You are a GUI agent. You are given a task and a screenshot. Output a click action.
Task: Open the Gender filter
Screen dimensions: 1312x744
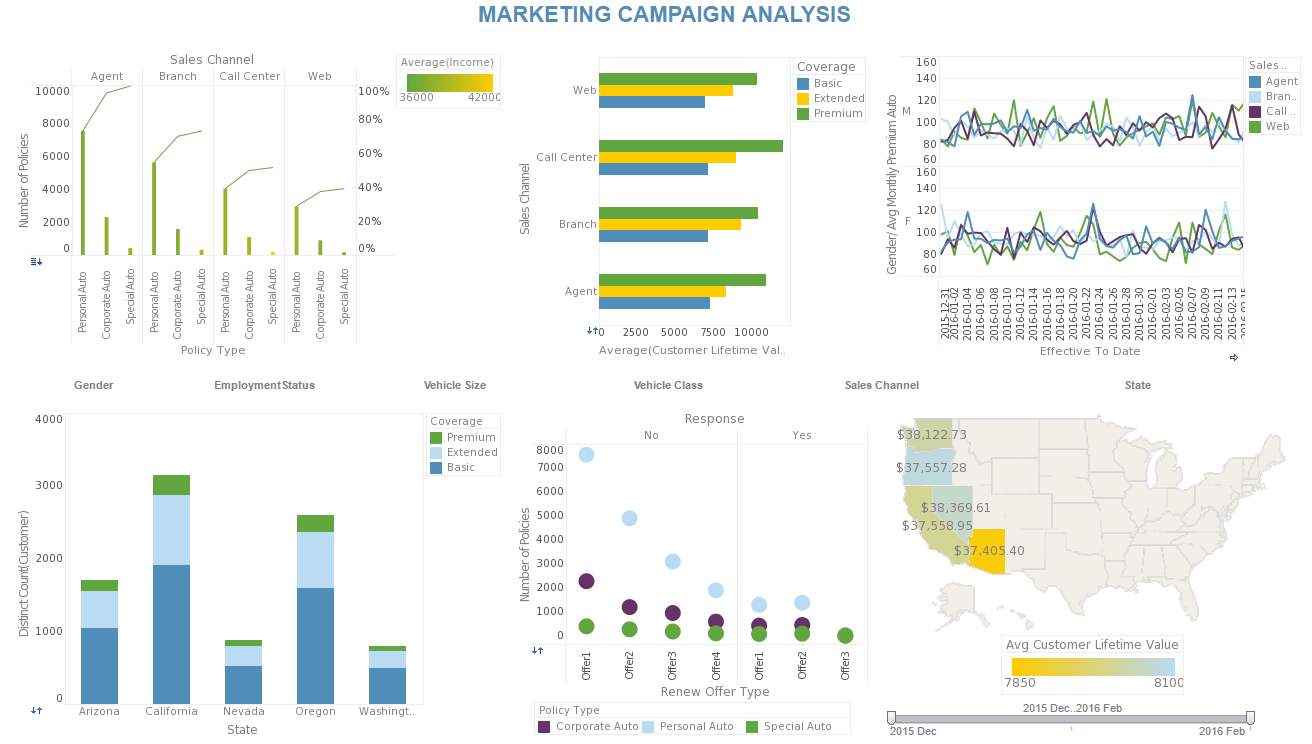(94, 385)
